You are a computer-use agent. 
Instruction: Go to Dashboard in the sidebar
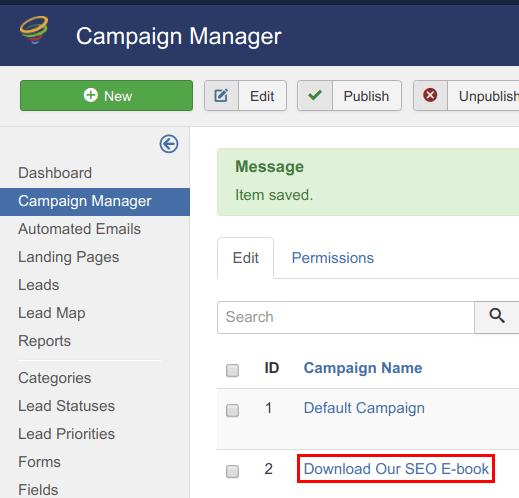point(55,173)
